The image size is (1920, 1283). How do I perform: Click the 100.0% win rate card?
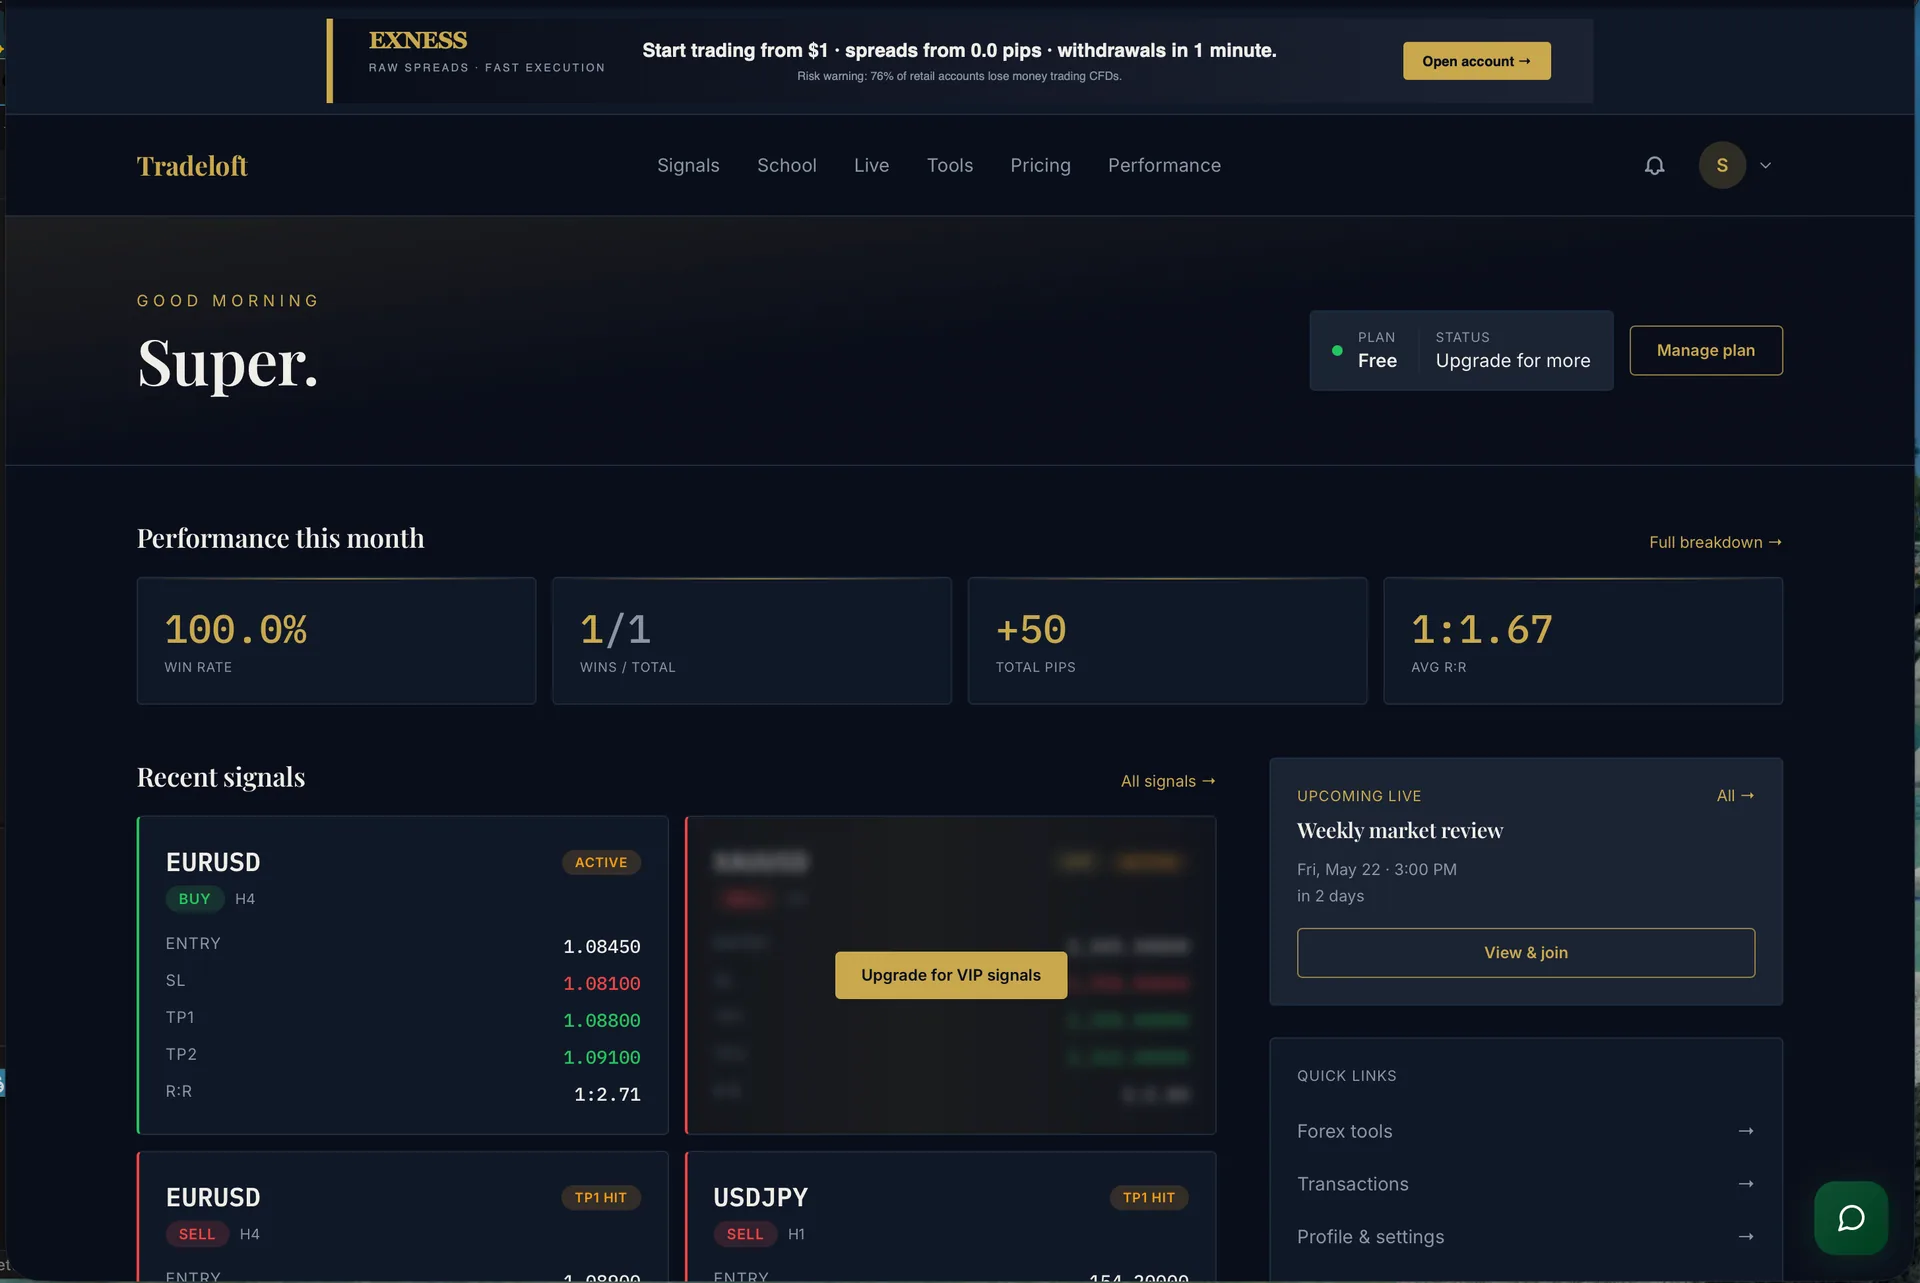coord(336,641)
